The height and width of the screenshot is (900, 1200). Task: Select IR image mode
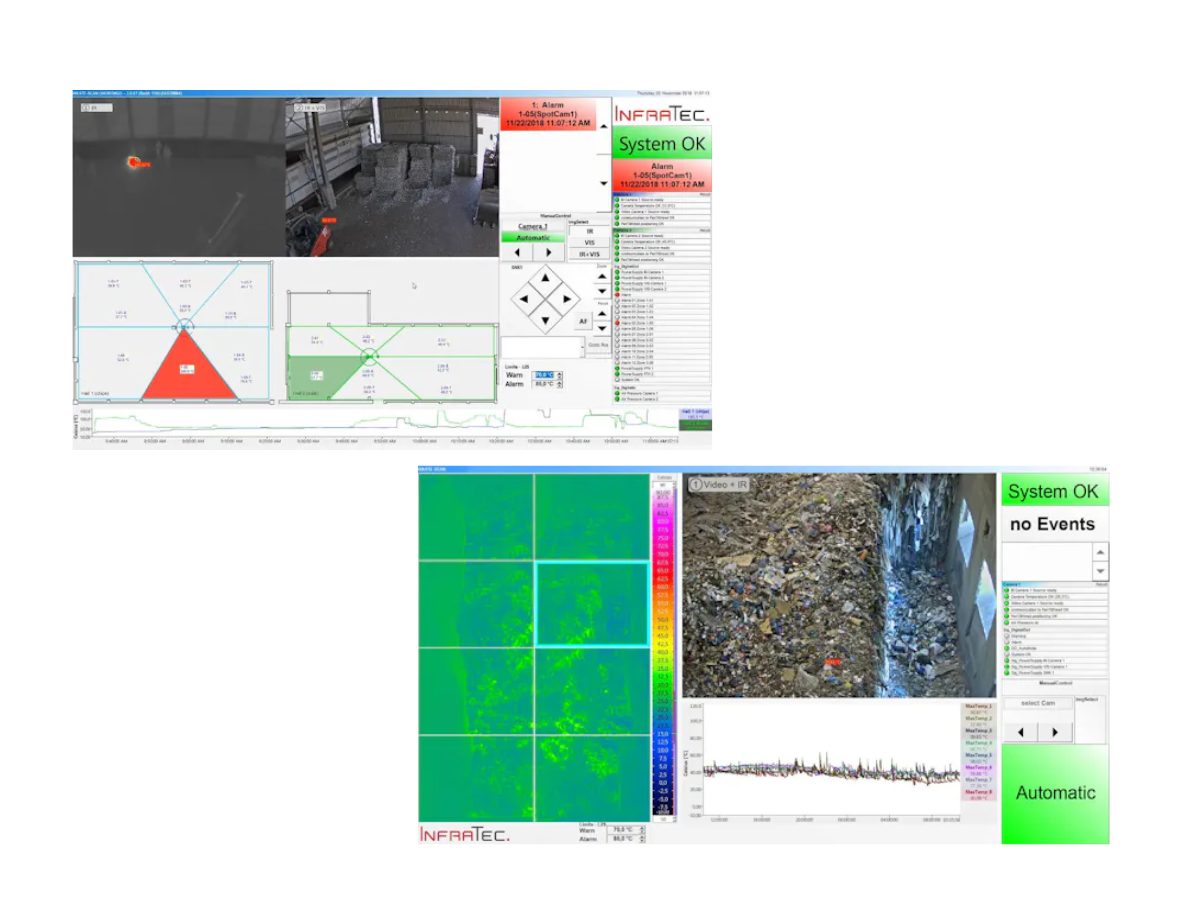[x=590, y=231]
